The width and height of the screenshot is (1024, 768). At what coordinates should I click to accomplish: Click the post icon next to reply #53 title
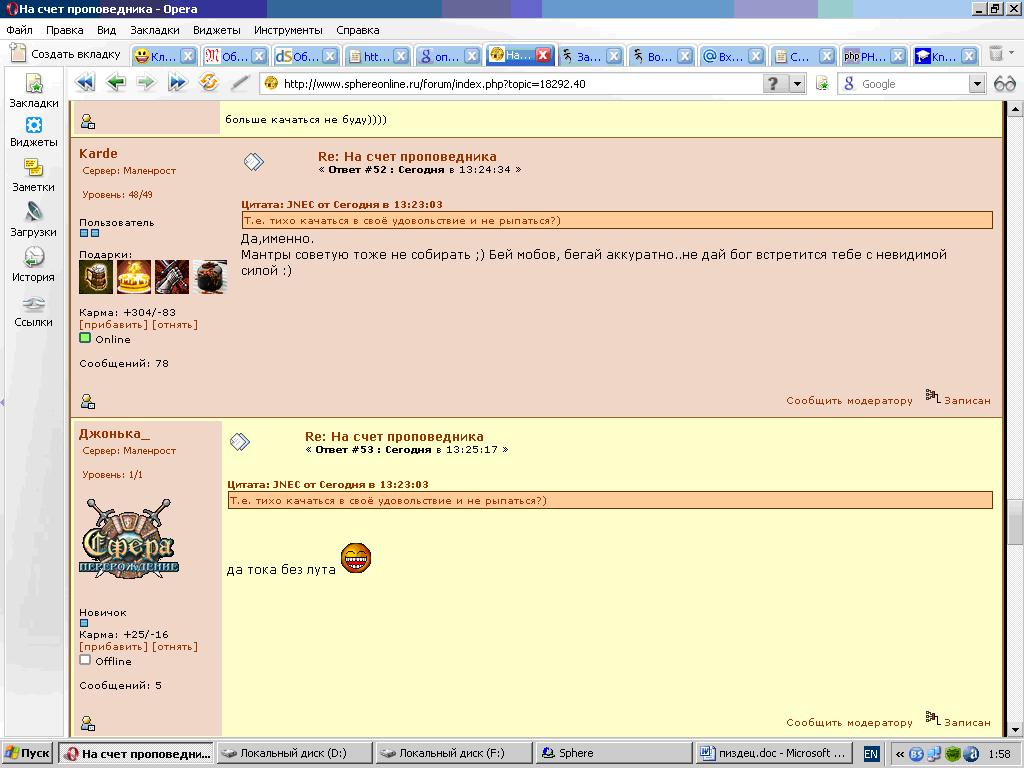tap(240, 442)
